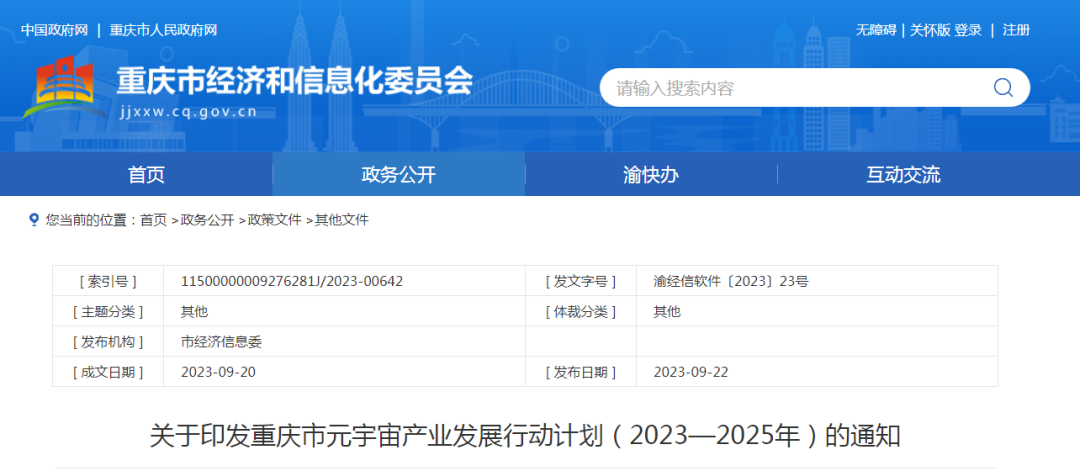Click the site title 重庆市经济和信息化委员会
This screenshot has height=471, width=1080.
point(294,82)
